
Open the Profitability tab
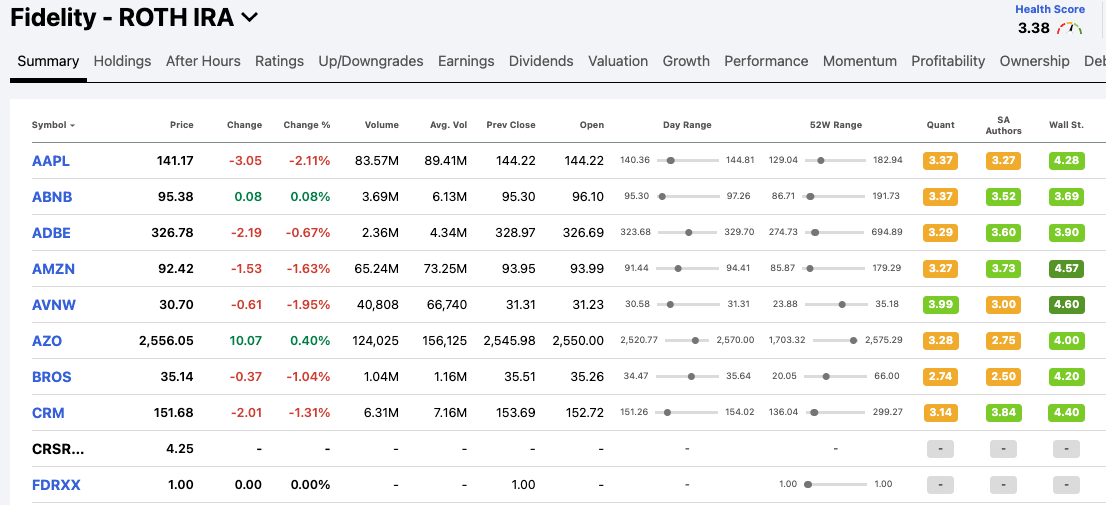click(x=948, y=61)
